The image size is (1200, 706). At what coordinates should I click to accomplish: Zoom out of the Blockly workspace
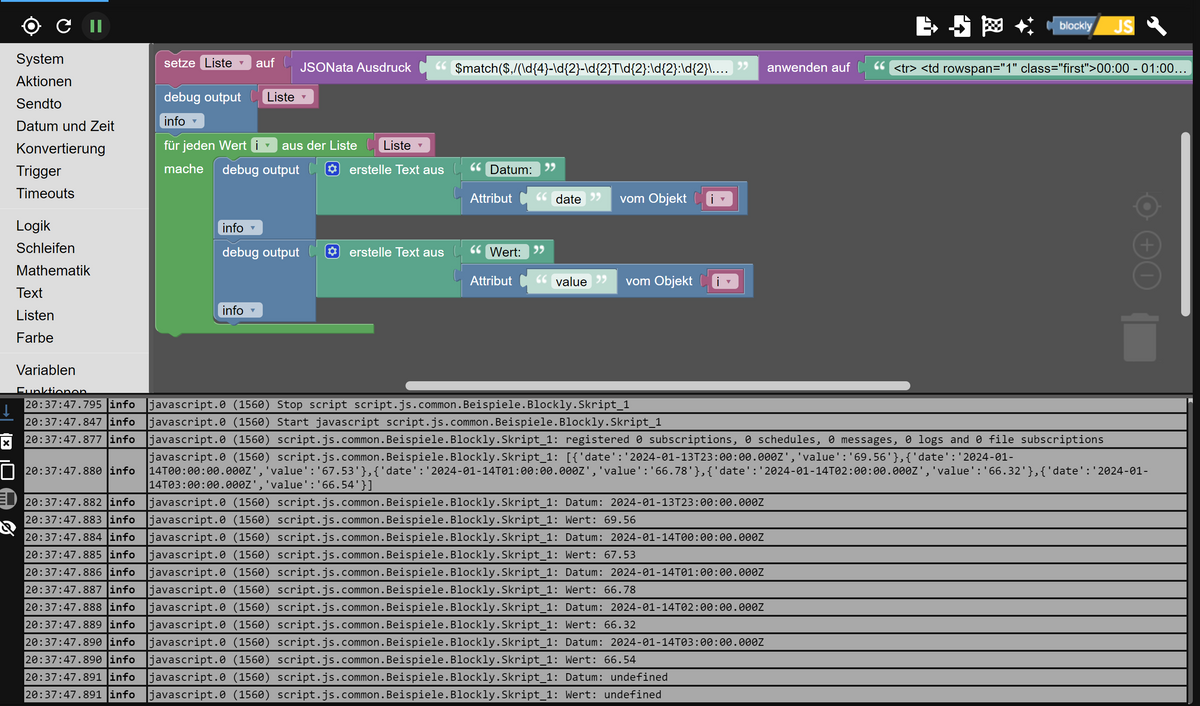(1147, 275)
